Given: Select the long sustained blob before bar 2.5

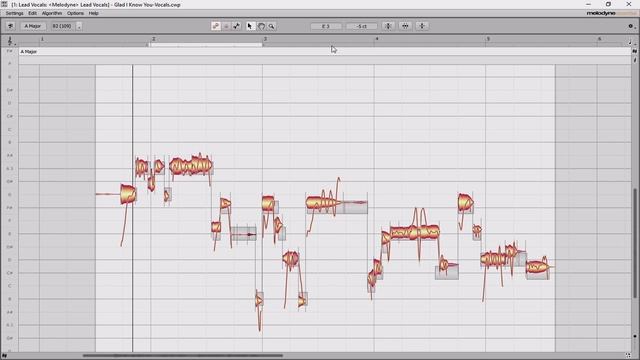Looking at the screenshot, I should (191, 166).
